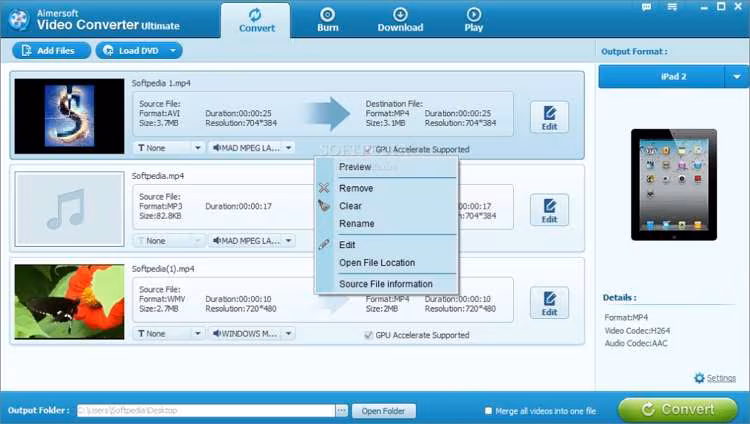Viewport: 750px width, 424px height.
Task: Click the Clear broom icon in context menu
Action: tap(324, 206)
